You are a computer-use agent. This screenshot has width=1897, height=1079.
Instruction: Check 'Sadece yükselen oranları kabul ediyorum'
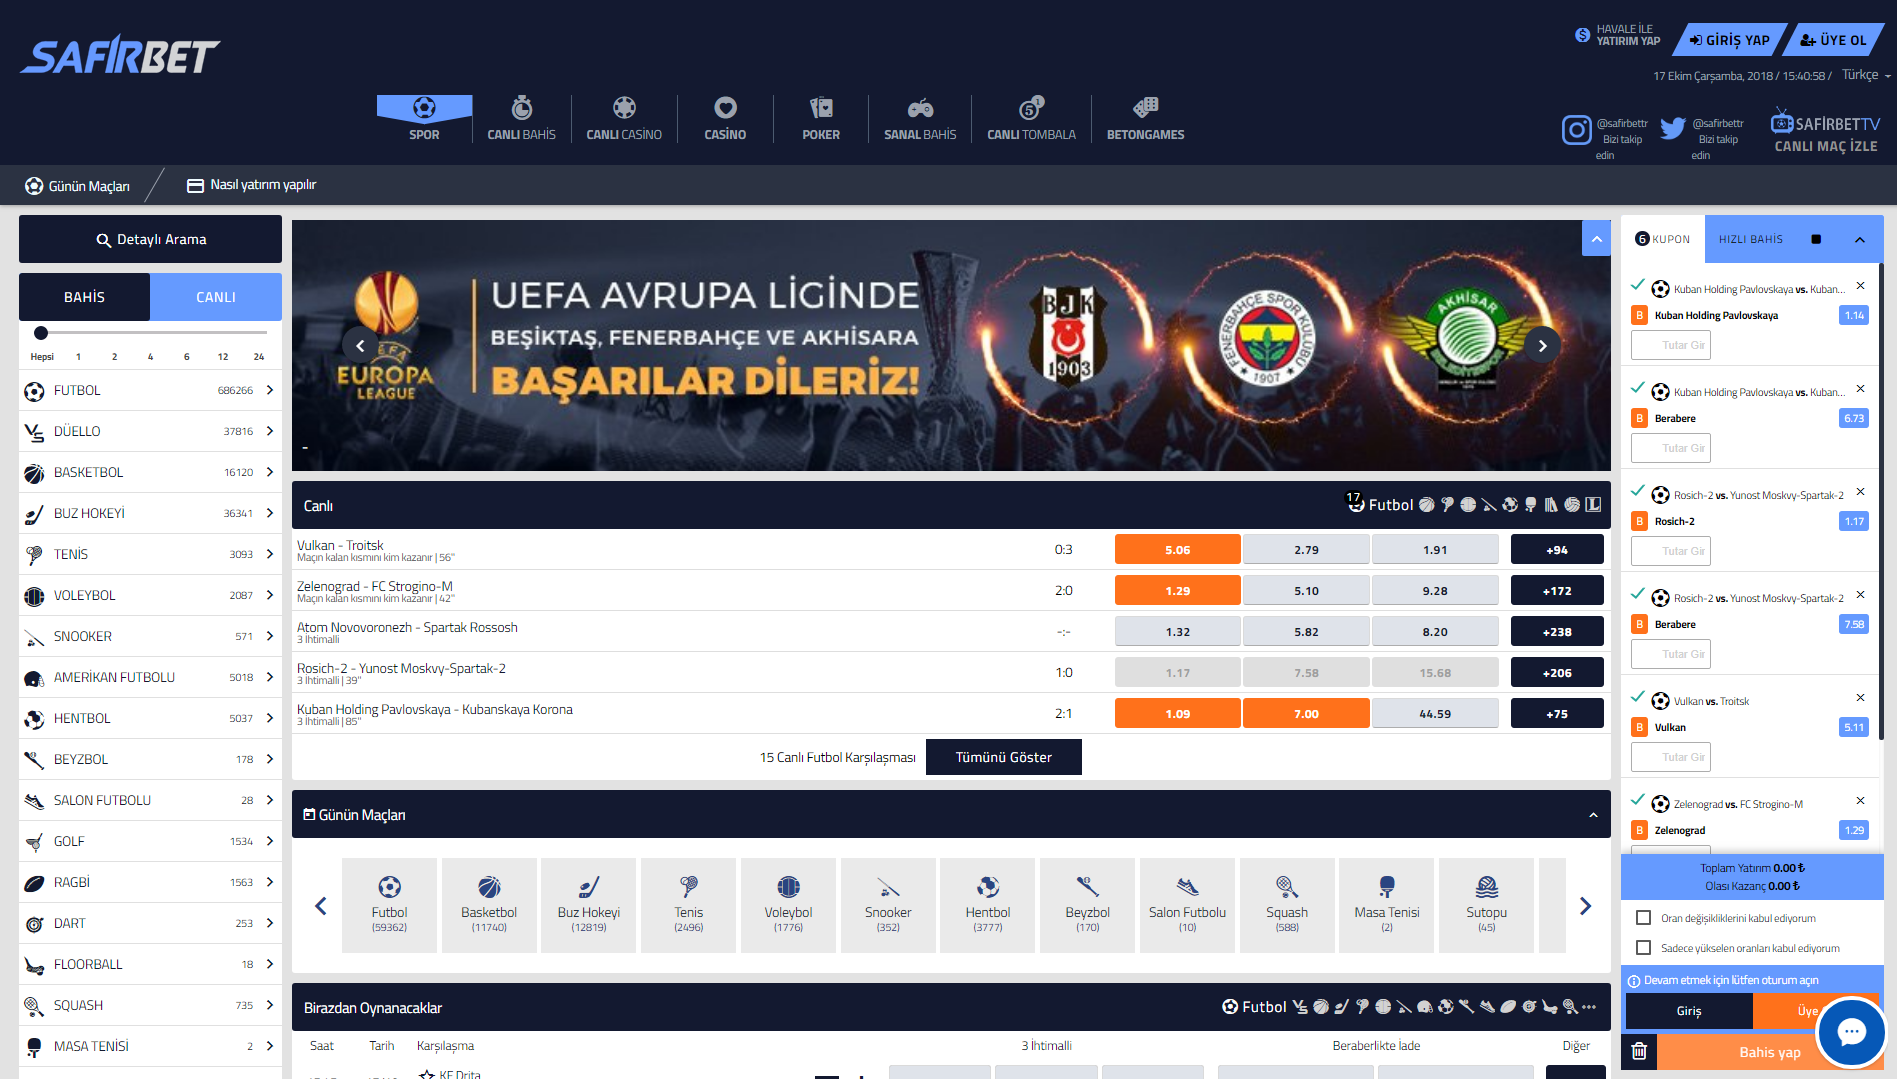pyautogui.click(x=1643, y=948)
